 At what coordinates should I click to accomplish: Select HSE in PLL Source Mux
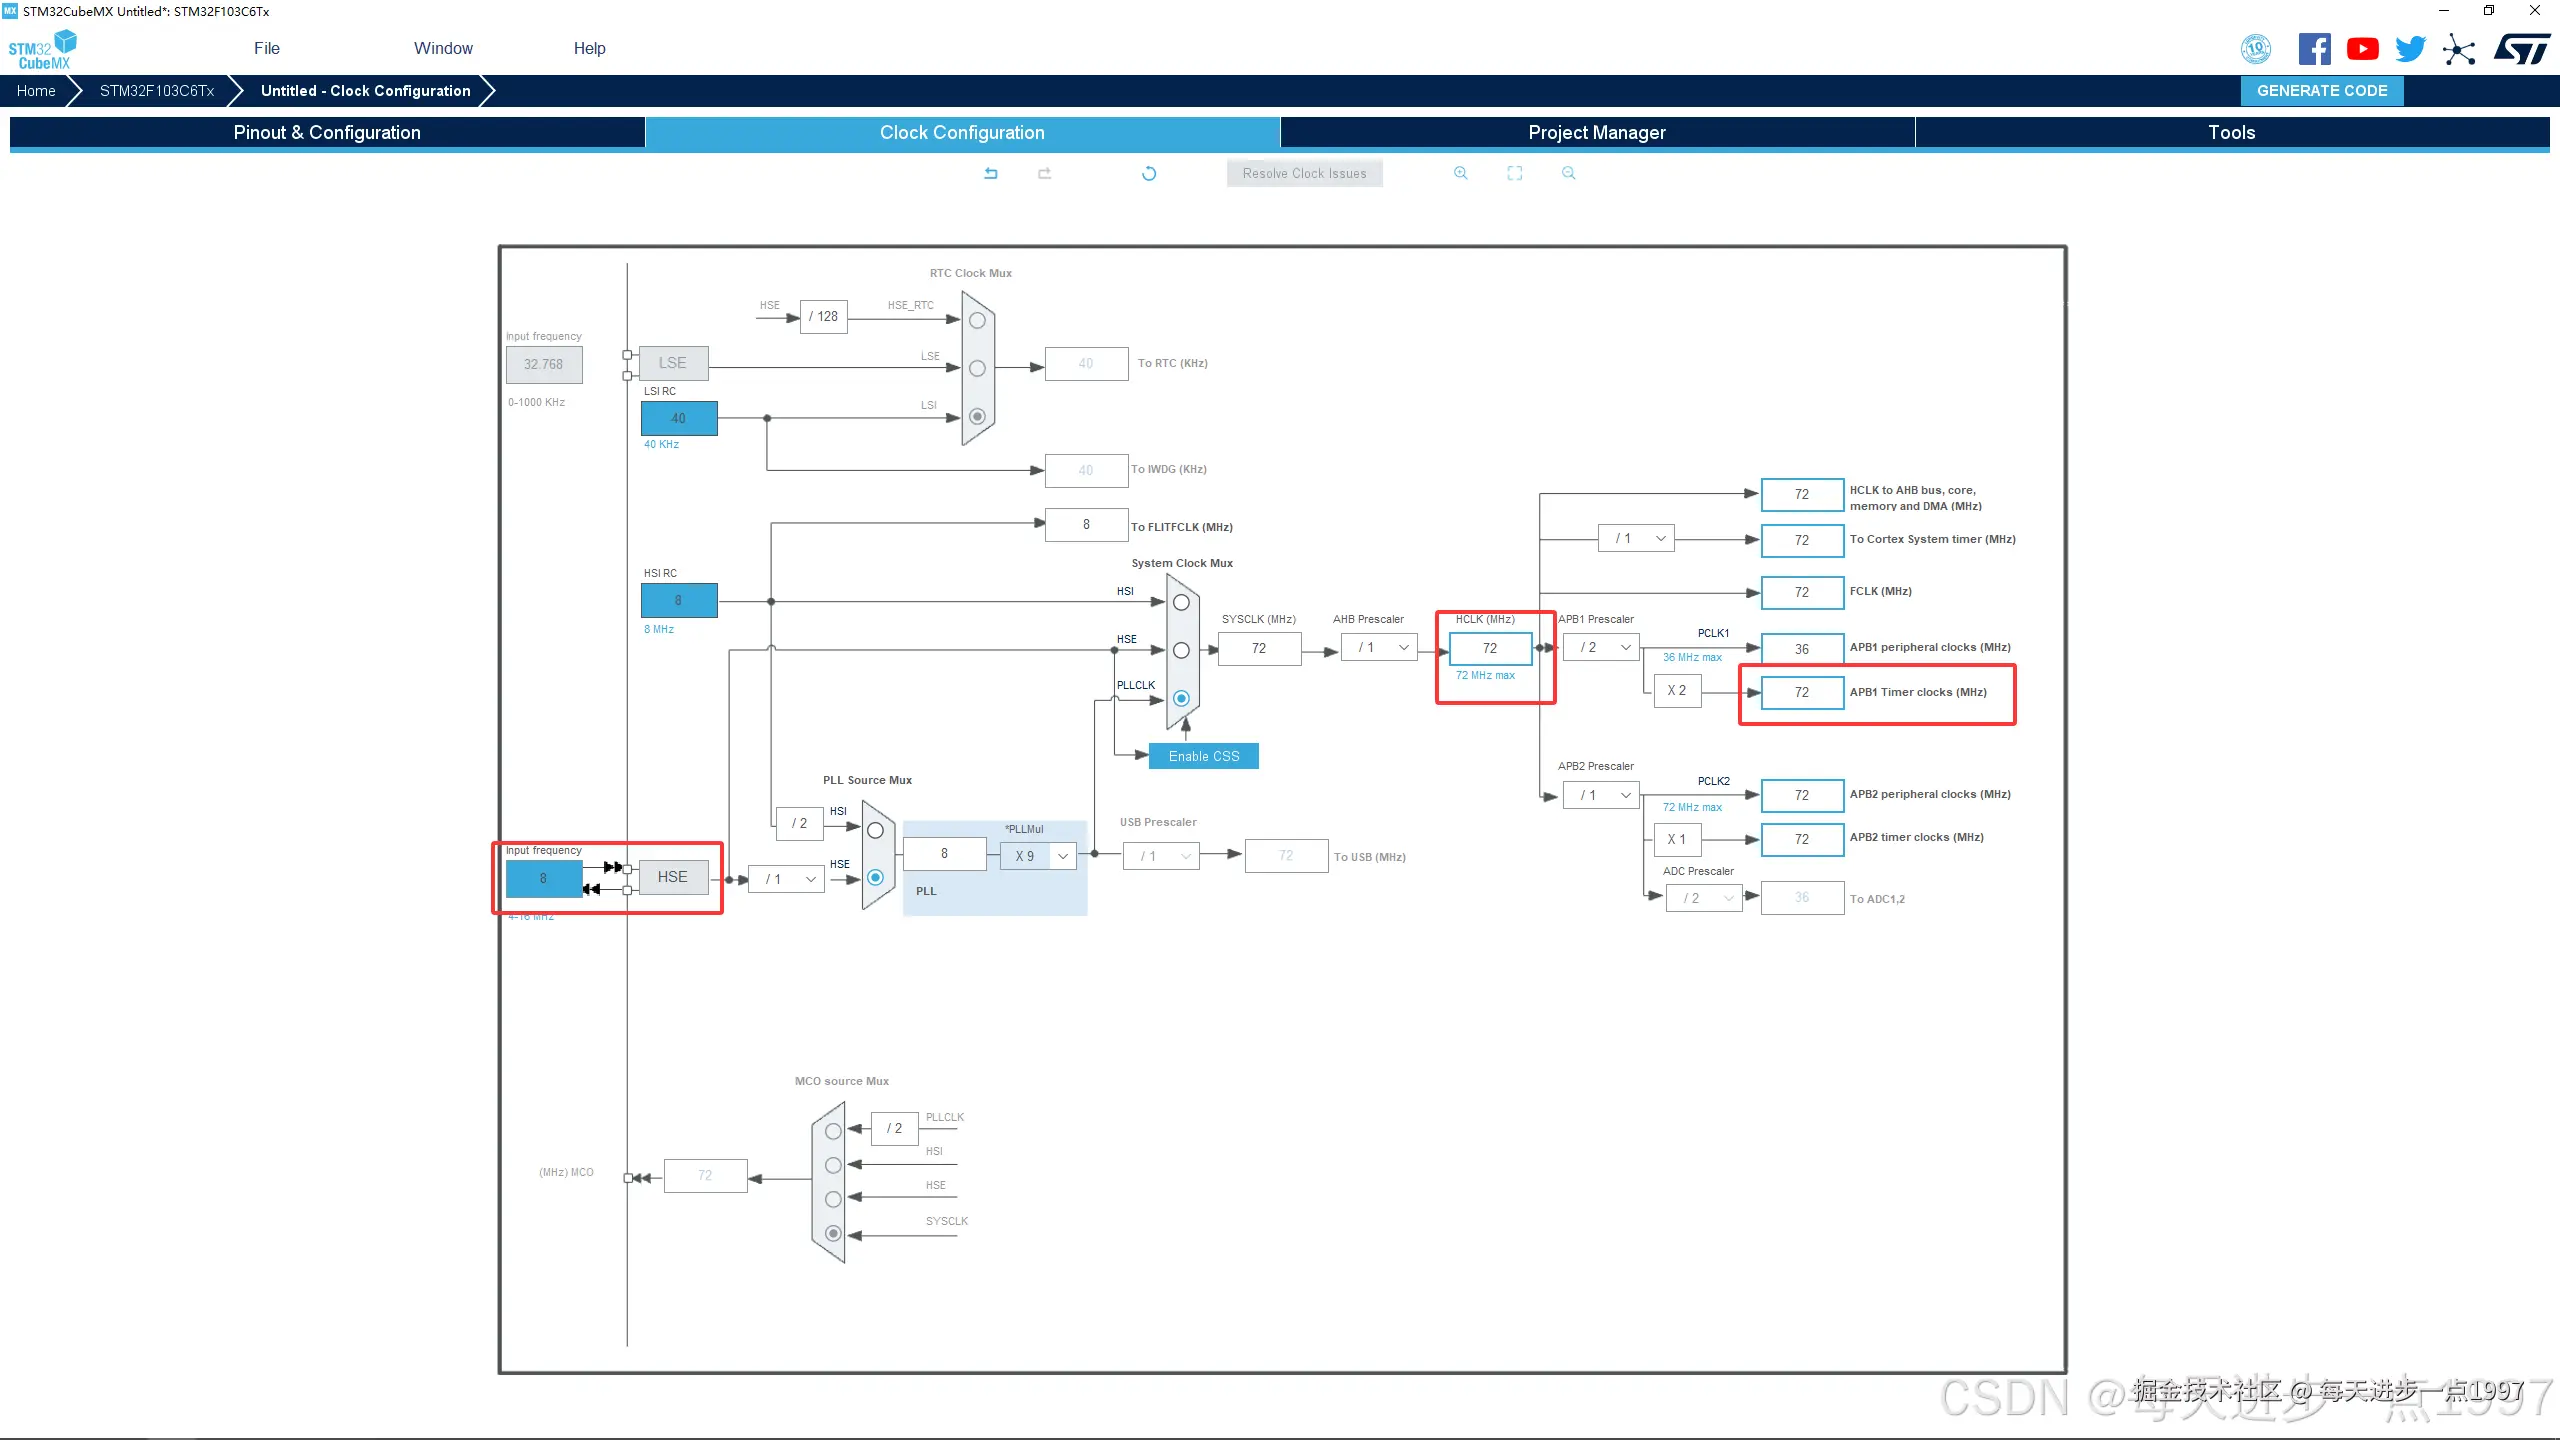(x=875, y=877)
